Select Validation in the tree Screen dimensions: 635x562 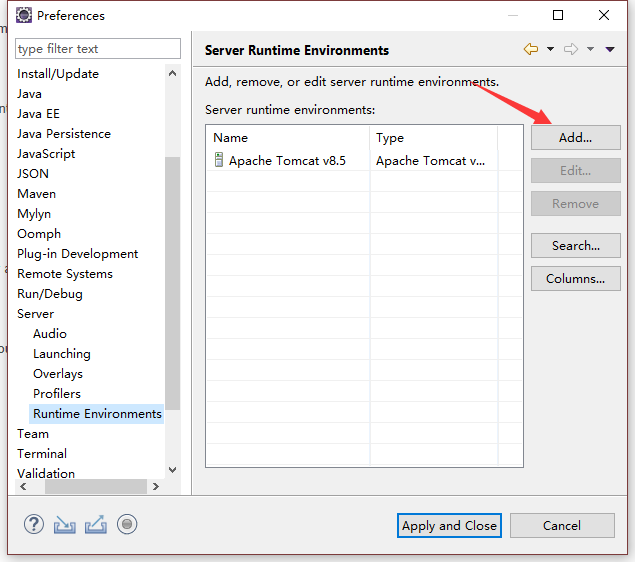click(46, 473)
